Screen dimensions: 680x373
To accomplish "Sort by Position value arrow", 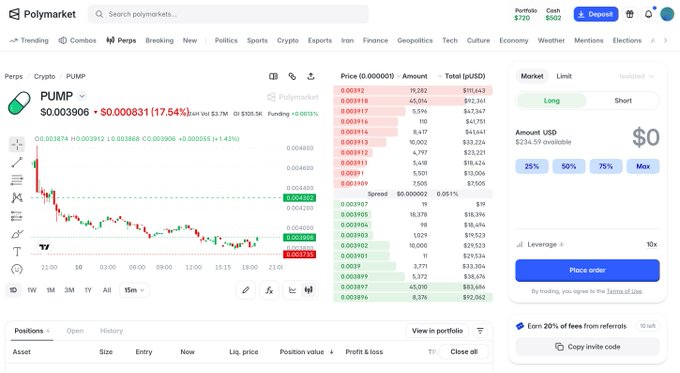I will coord(331,352).
